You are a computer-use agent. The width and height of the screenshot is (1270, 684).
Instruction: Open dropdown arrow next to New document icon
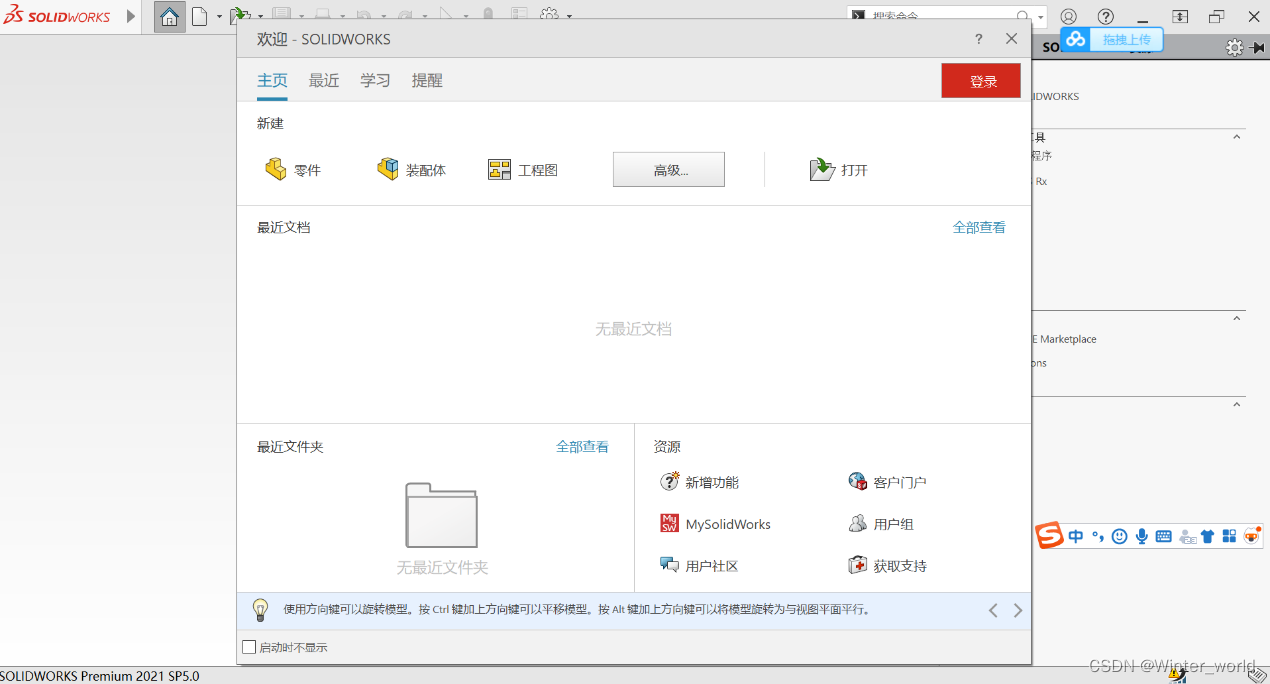tap(219, 17)
